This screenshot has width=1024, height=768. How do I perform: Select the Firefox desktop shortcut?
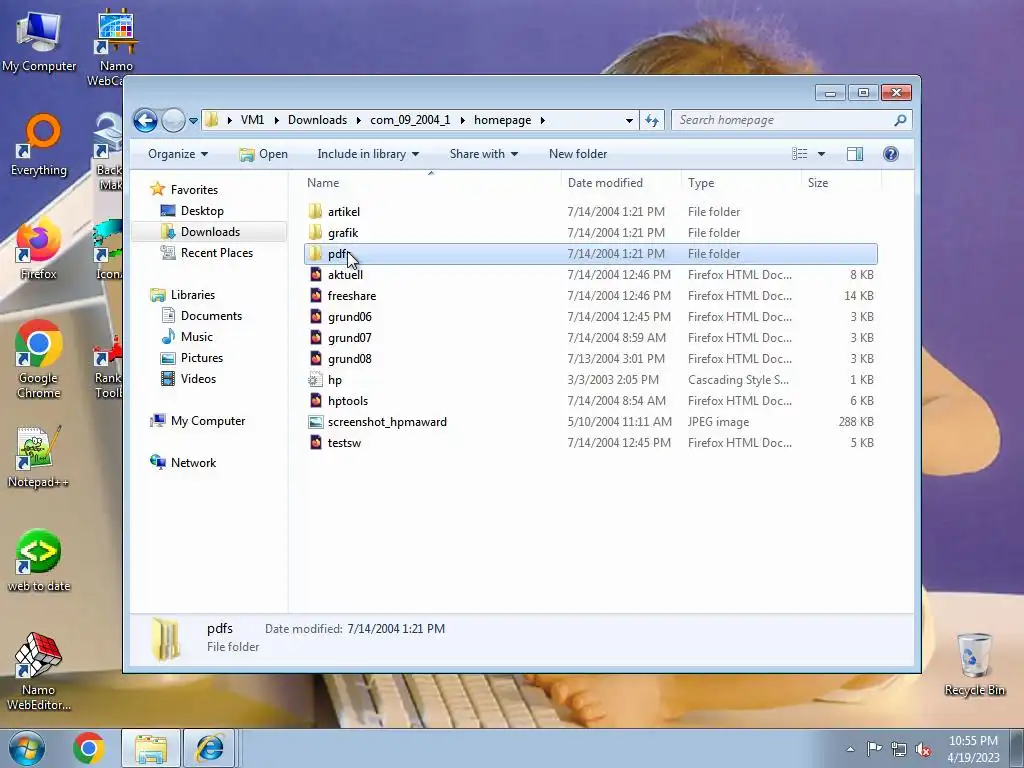click(x=39, y=250)
